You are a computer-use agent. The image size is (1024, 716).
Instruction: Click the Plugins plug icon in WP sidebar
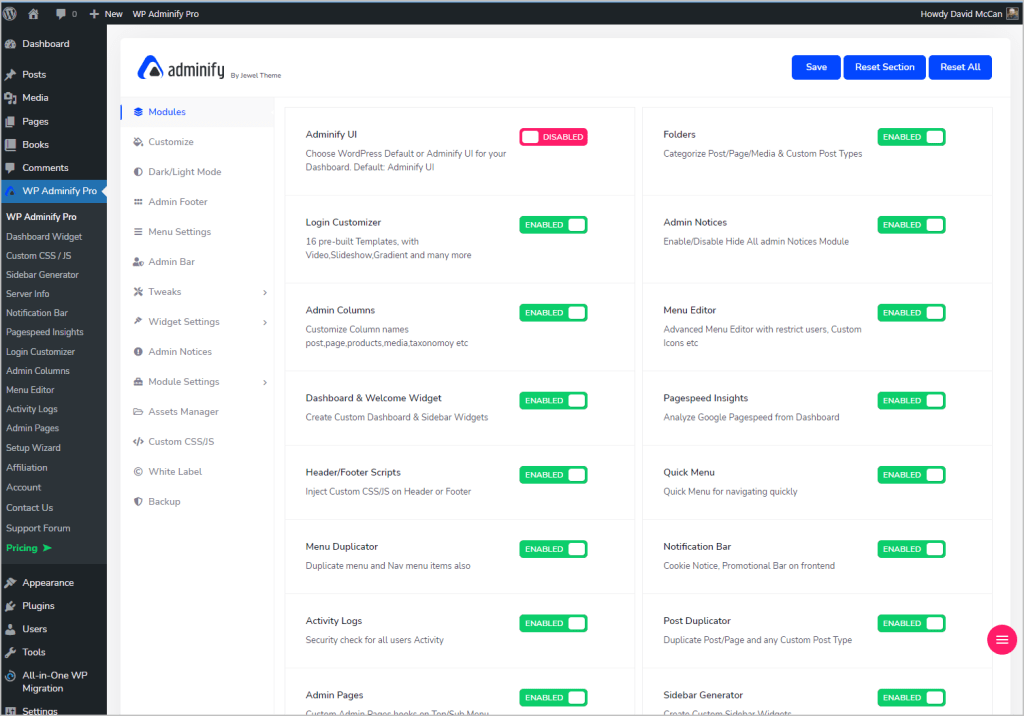click(10, 606)
